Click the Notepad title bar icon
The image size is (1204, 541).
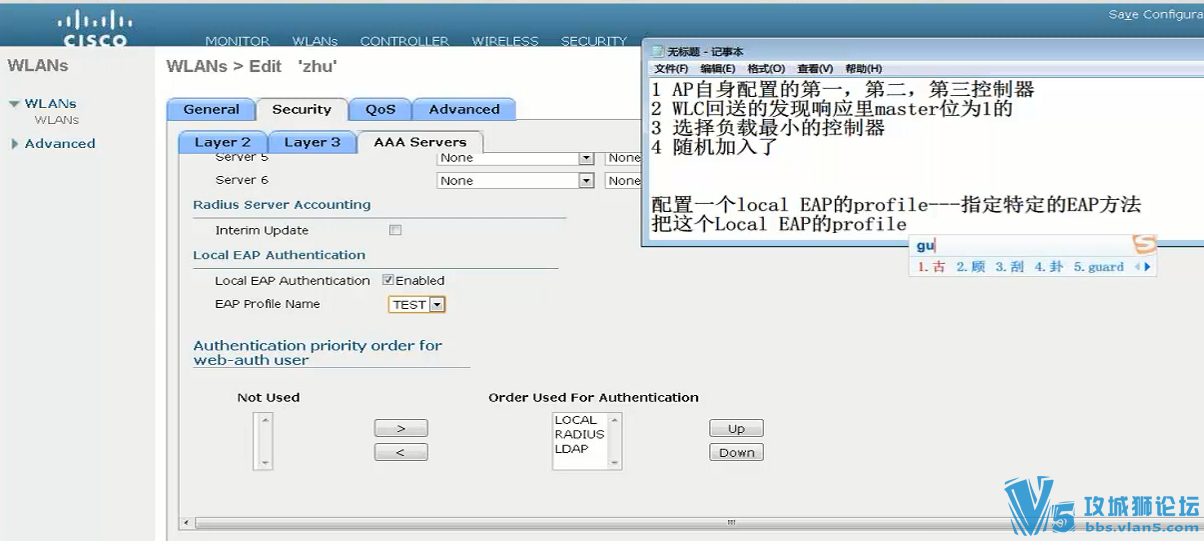pyautogui.click(x=657, y=52)
